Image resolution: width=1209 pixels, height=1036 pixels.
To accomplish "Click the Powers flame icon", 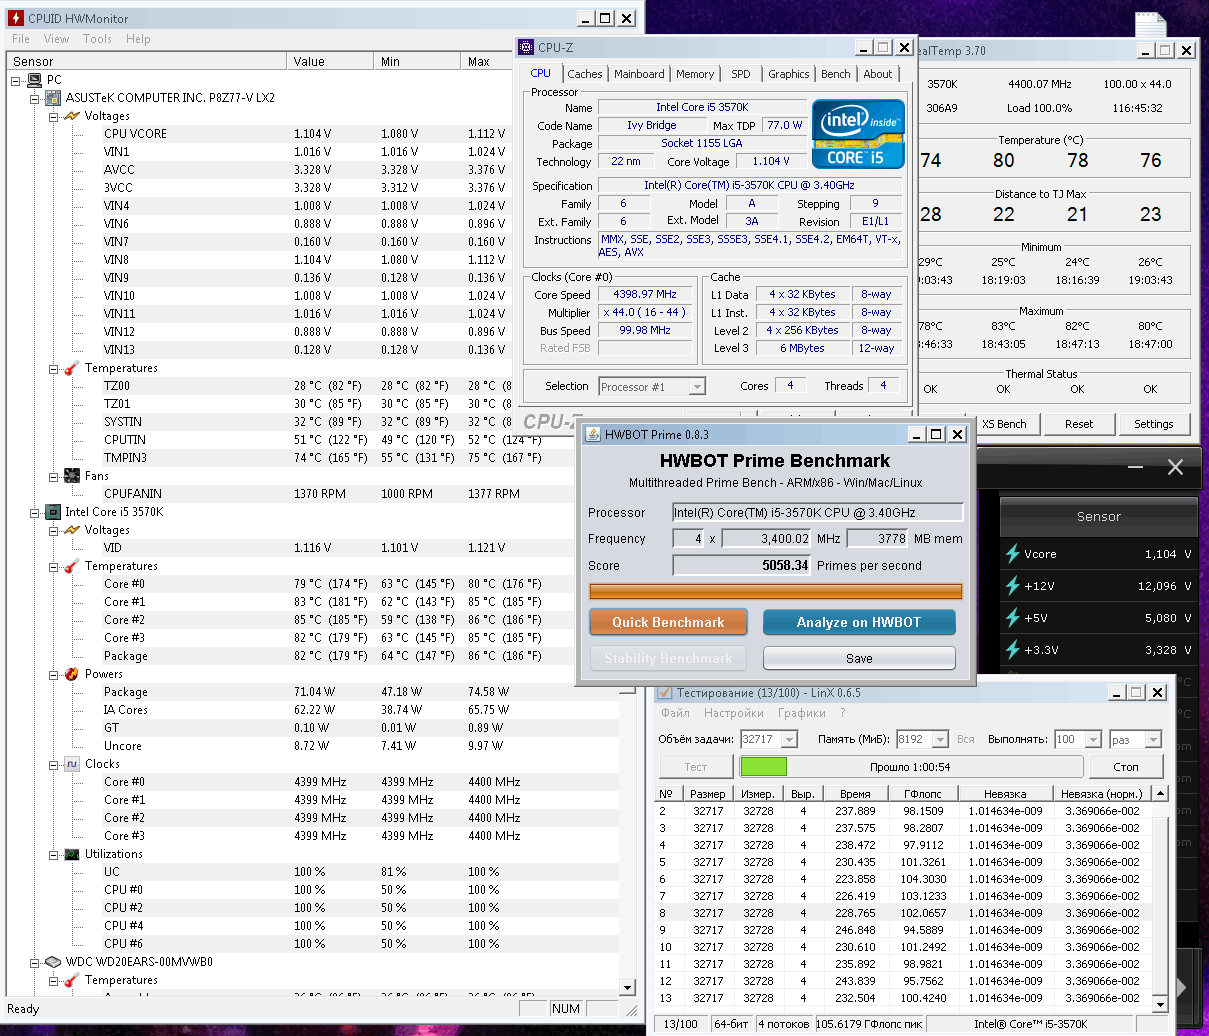I will click(x=72, y=674).
